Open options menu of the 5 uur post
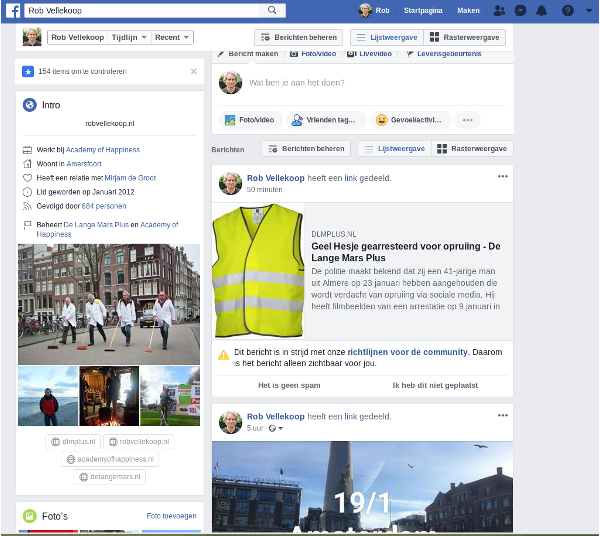600x536 pixels. [x=503, y=415]
